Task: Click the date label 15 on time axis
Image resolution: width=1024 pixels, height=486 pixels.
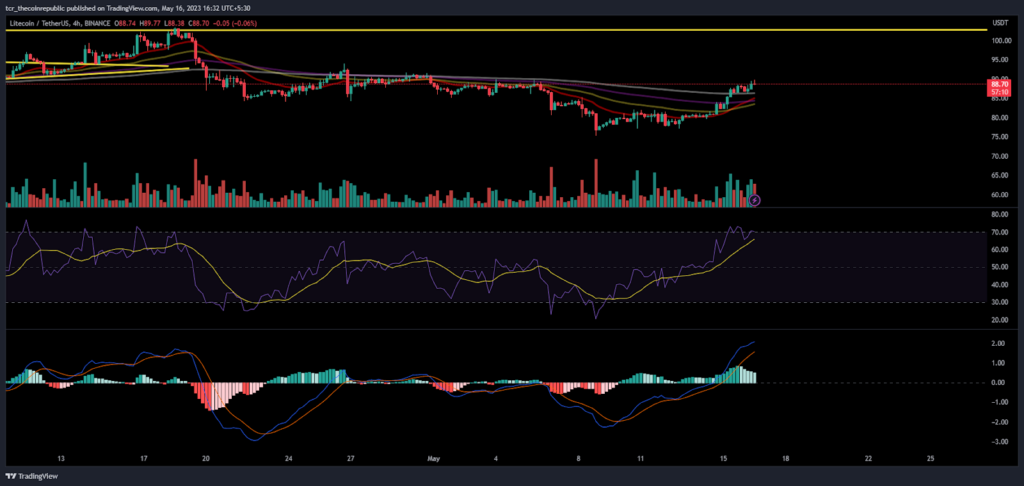Action: 724,458
